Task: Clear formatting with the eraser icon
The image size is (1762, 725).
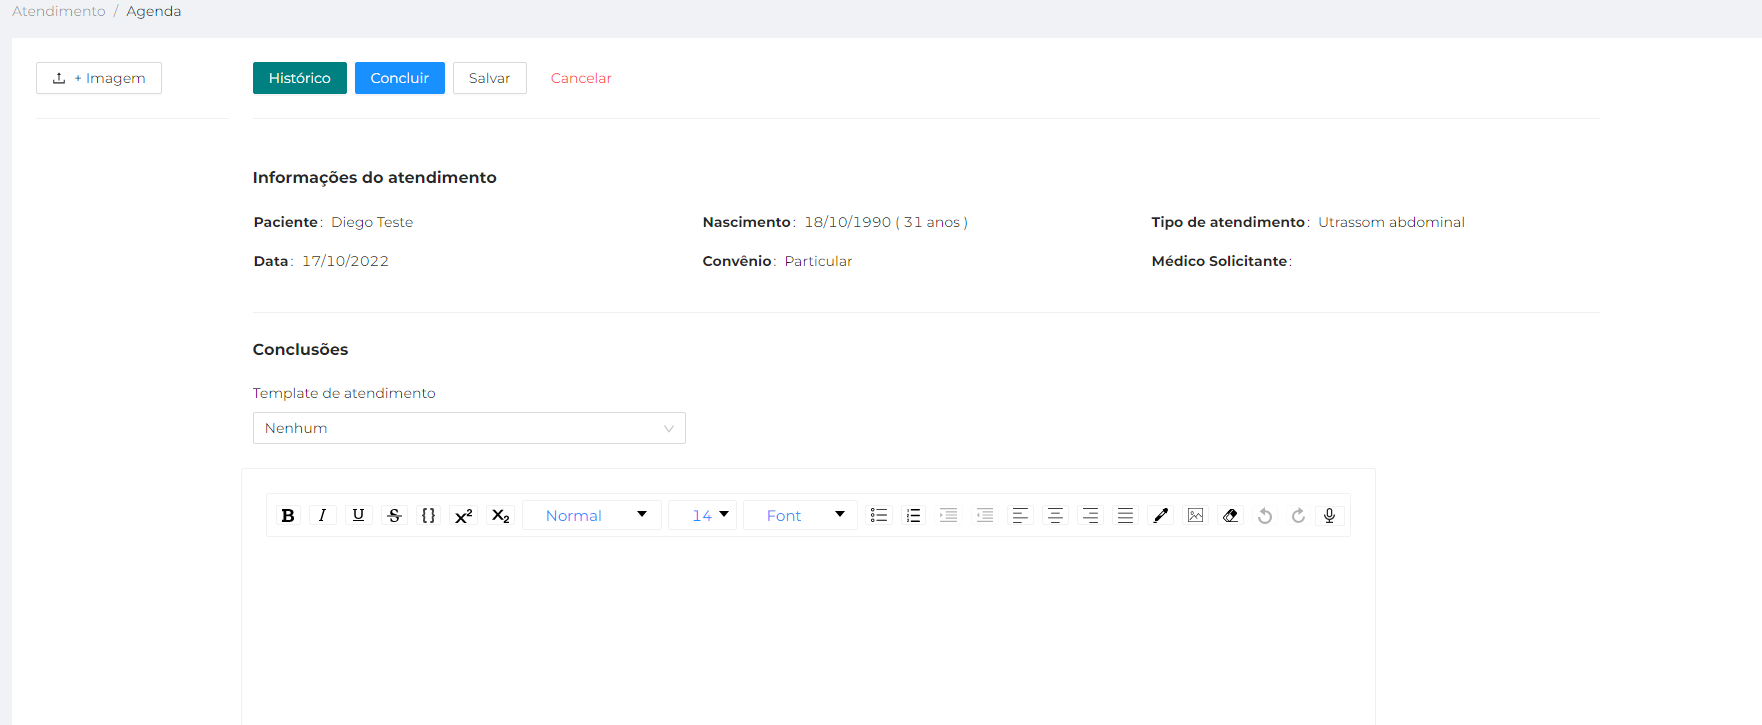Action: coord(1231,516)
